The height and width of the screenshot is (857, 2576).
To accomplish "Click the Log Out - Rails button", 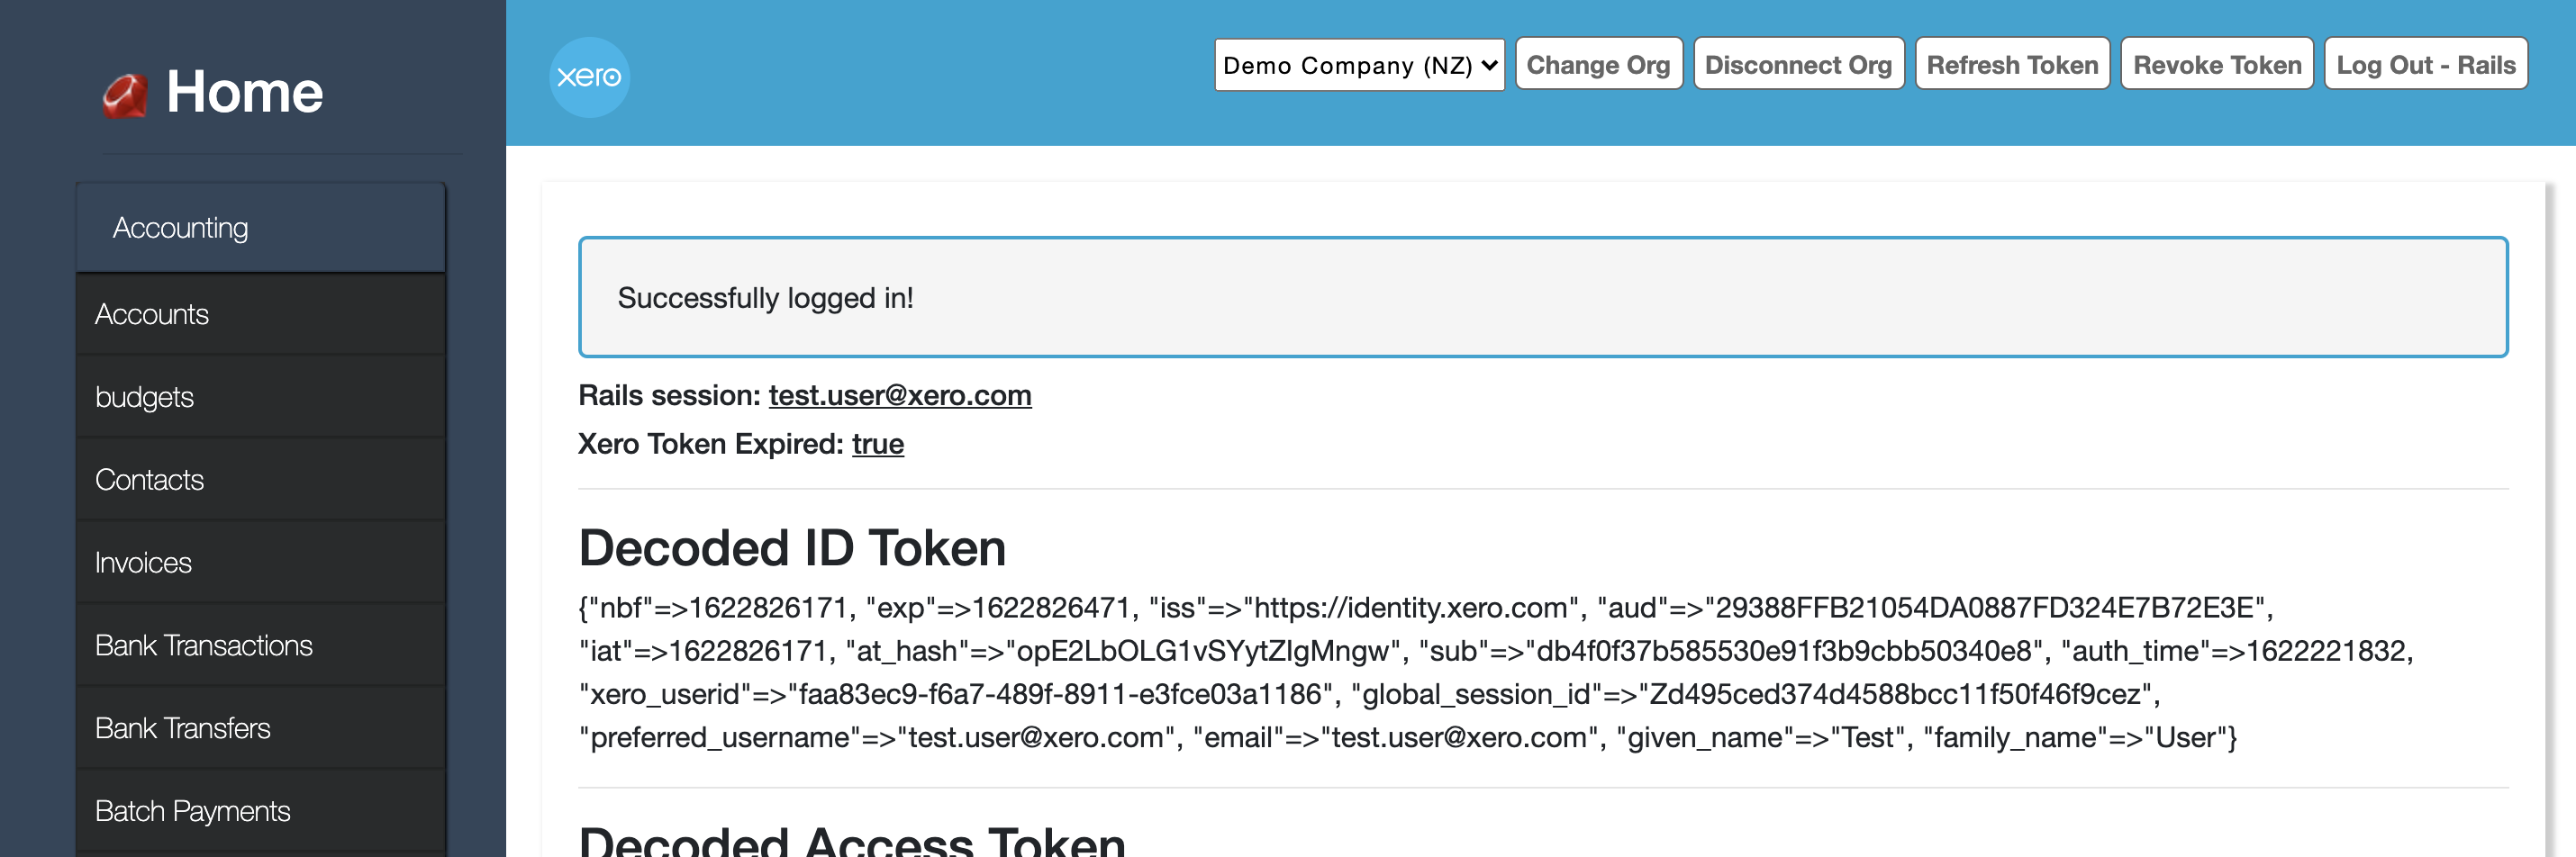I will [x=2425, y=64].
